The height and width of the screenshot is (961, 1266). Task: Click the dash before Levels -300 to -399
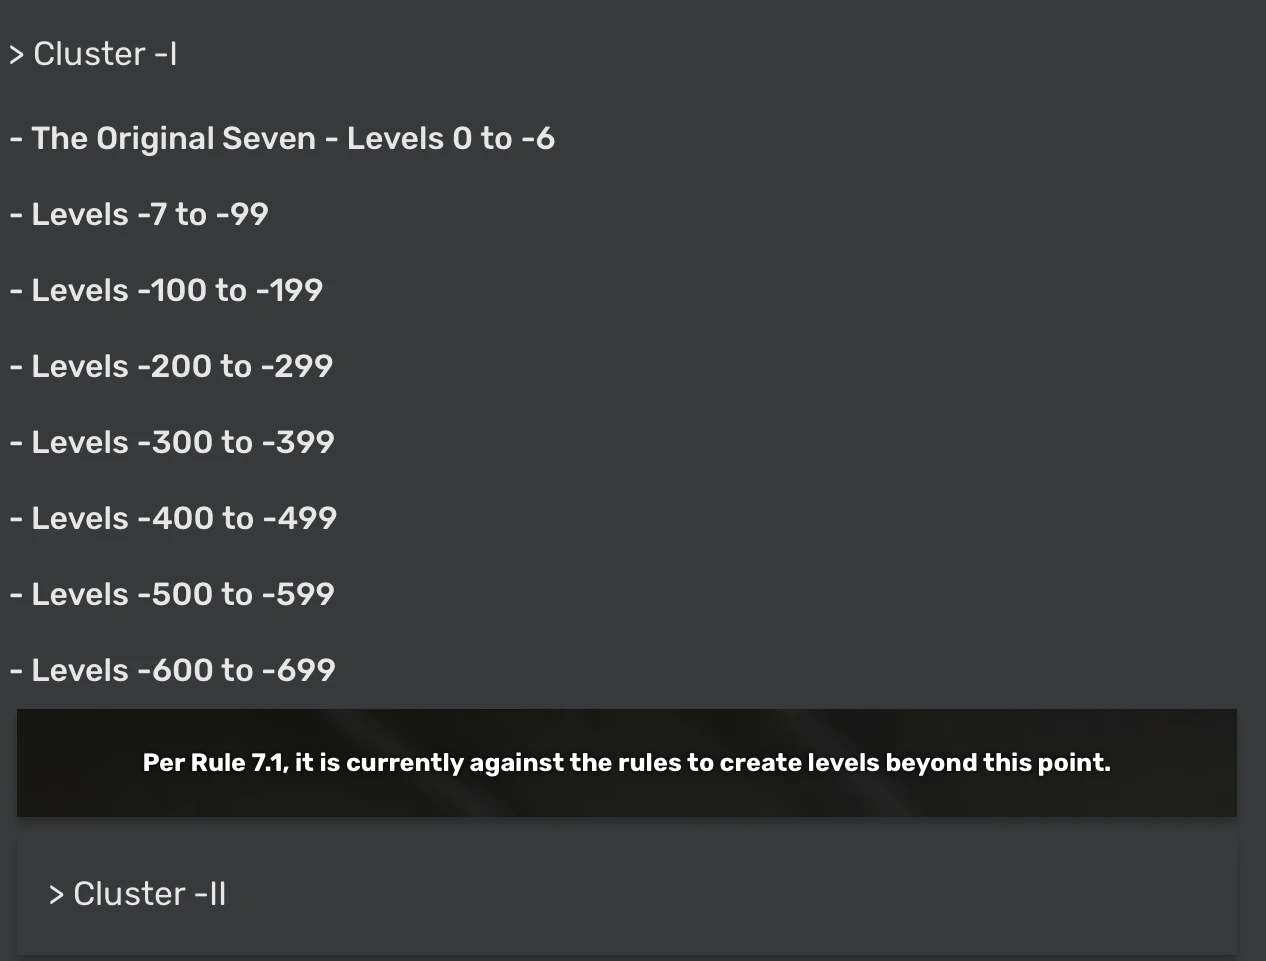tap(14, 442)
